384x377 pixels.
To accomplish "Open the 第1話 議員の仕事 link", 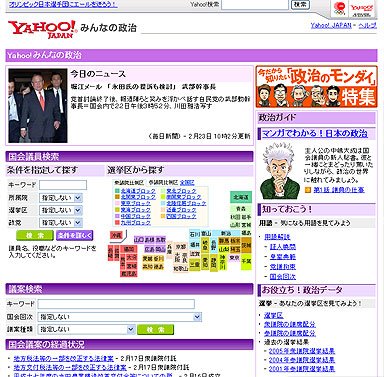I will (339, 190).
